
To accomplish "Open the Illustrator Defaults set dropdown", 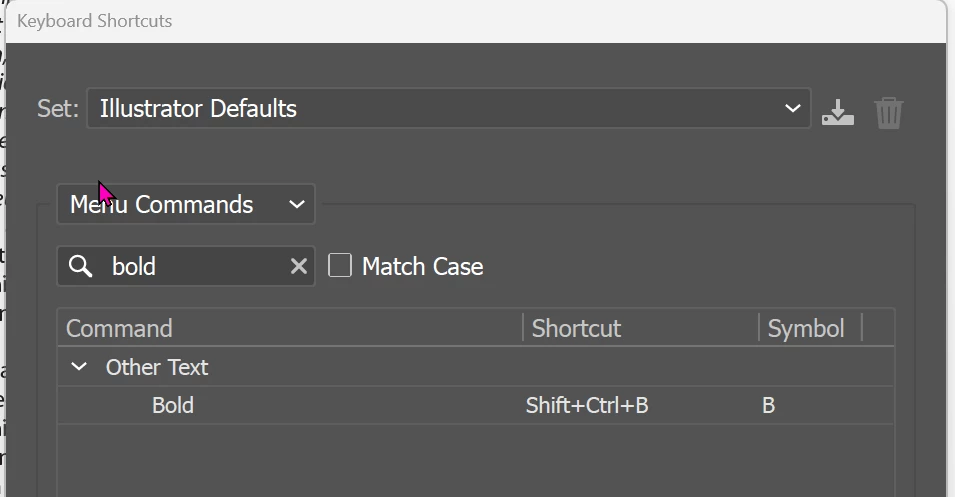I will 449,108.
